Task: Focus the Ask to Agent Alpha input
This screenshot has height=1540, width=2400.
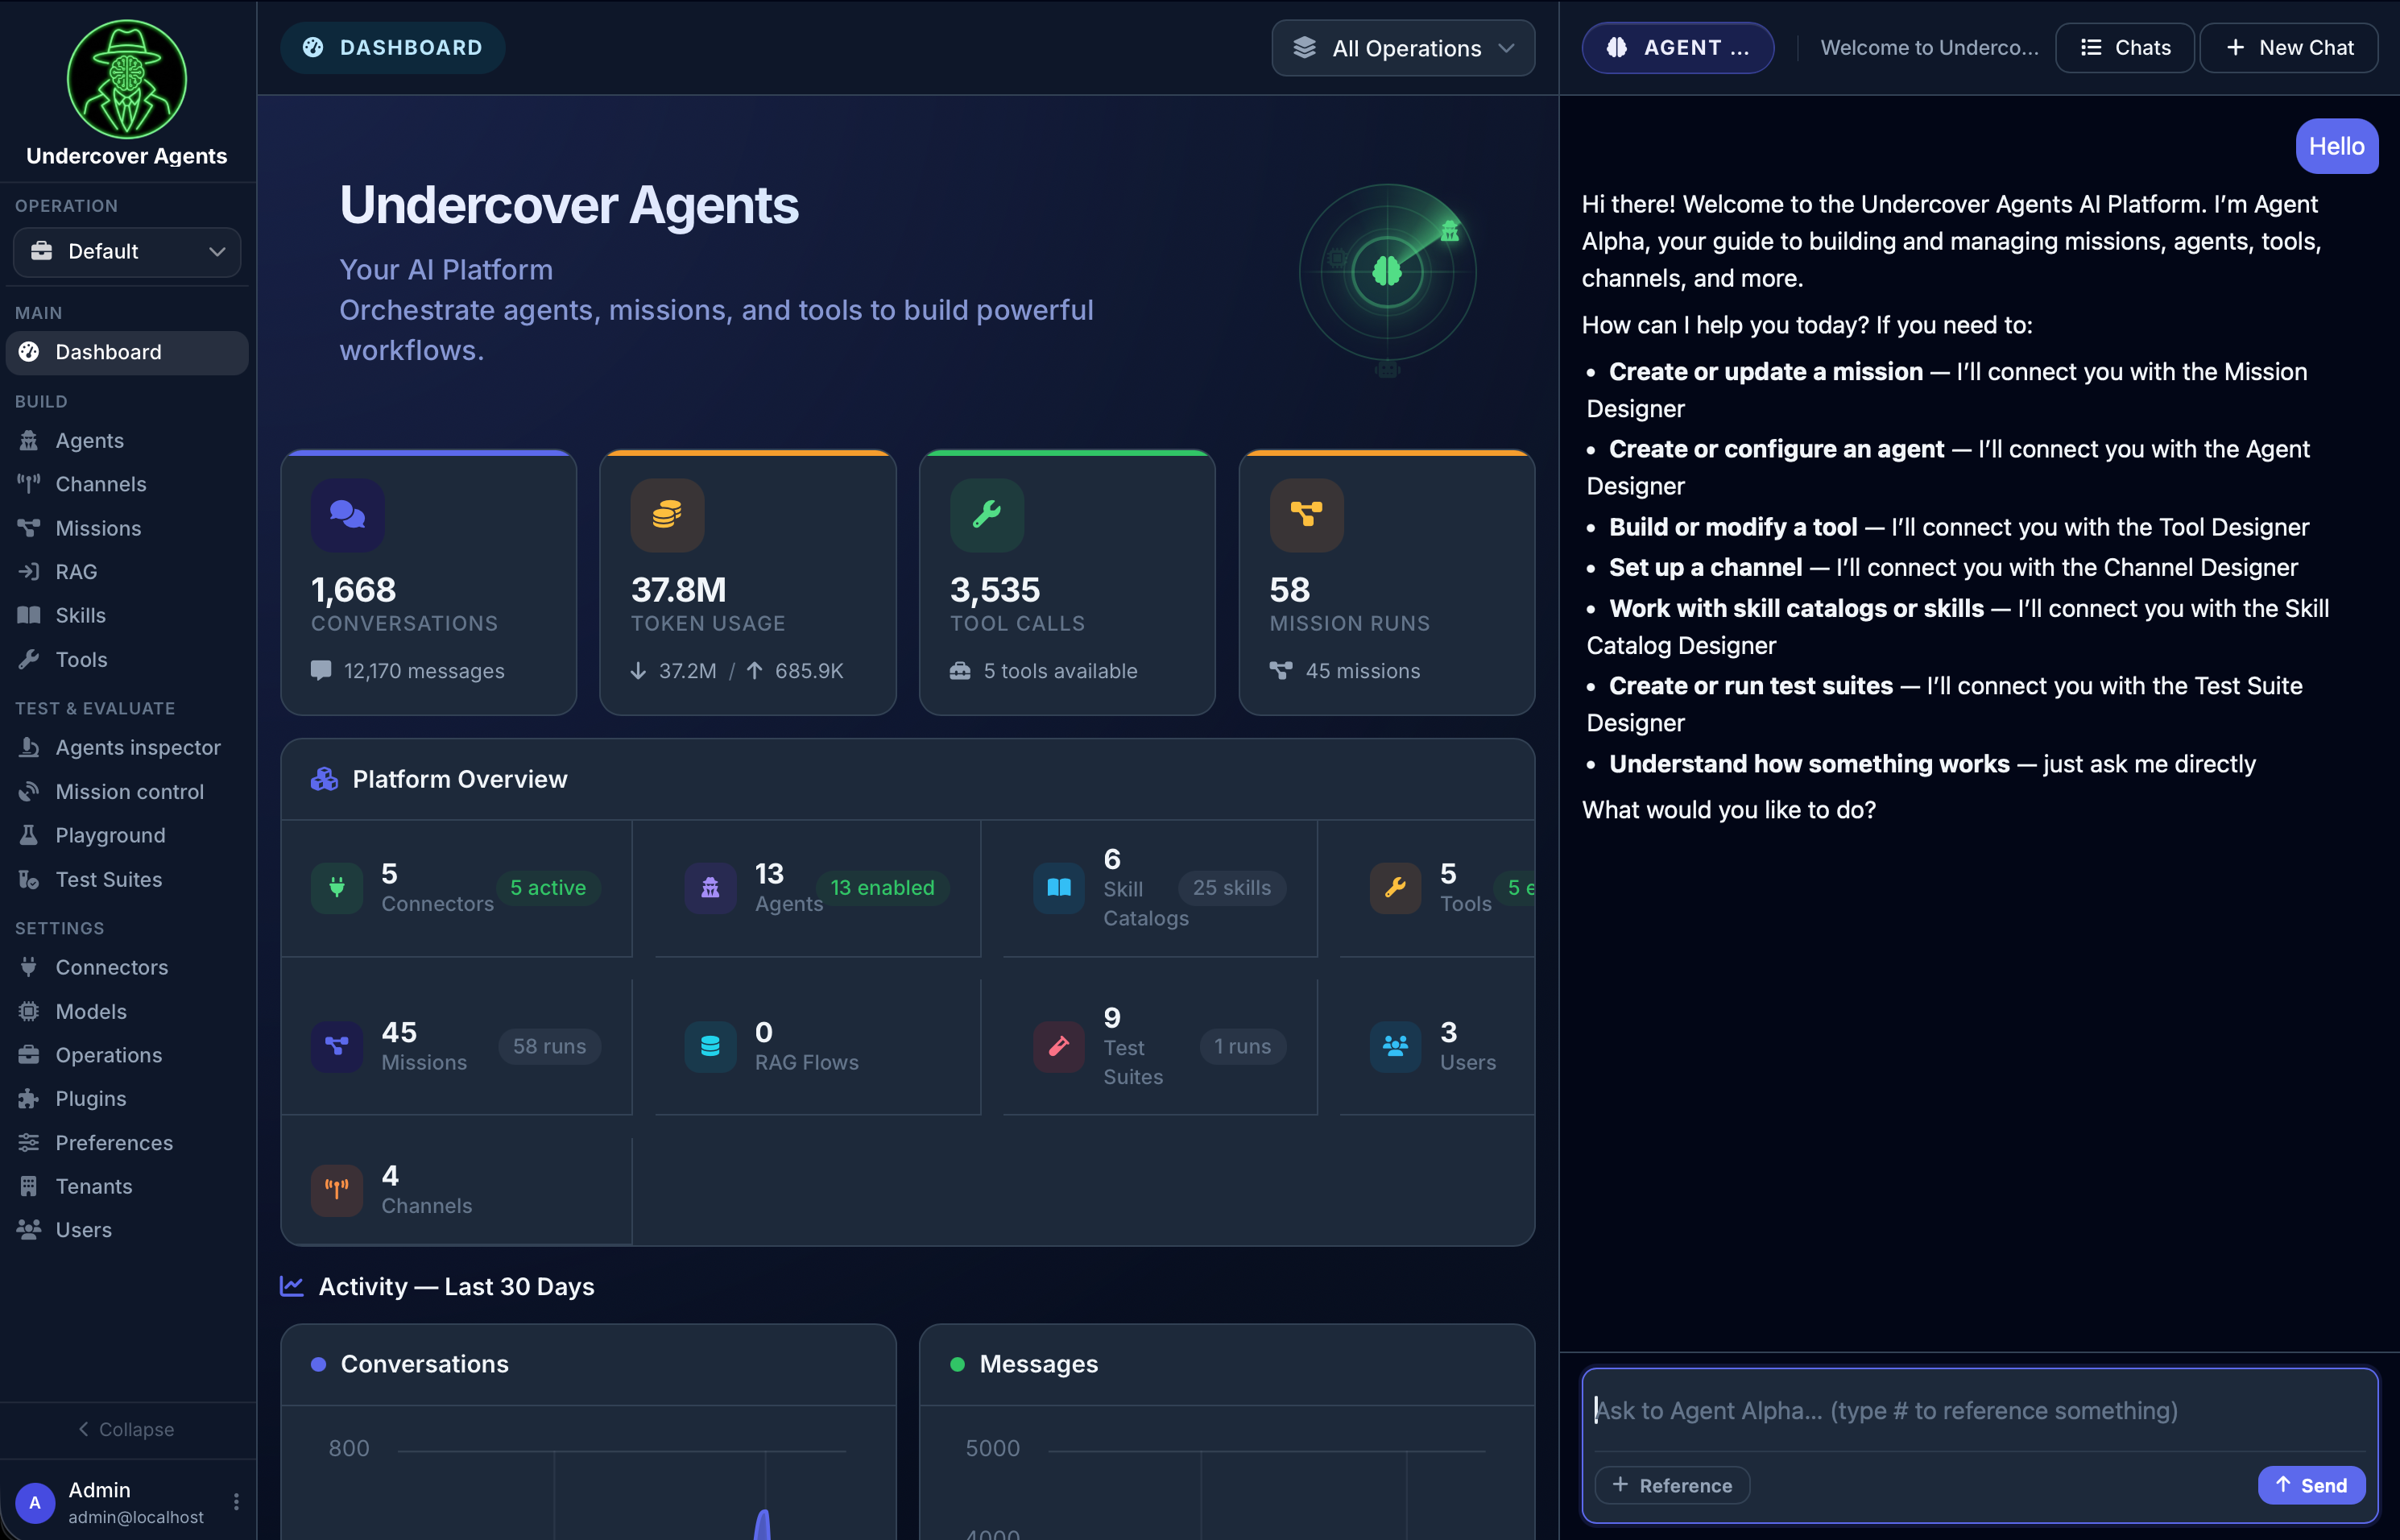Action: coord(1979,1410)
